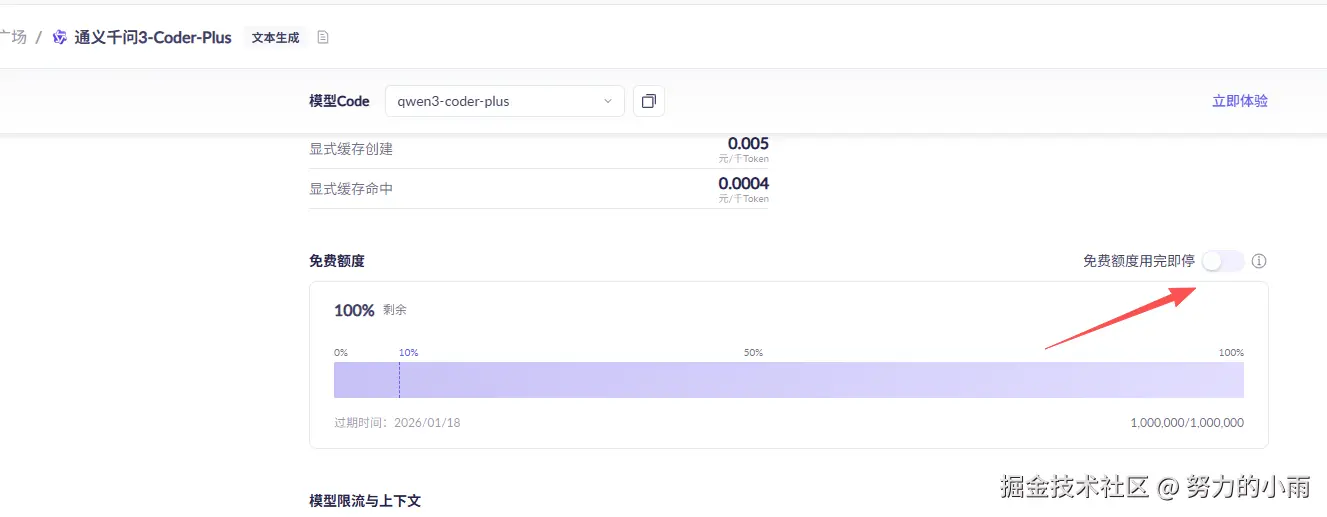Click the 模型Code label
Image resolution: width=1327 pixels, height=517 pixels.
pyautogui.click(x=339, y=101)
